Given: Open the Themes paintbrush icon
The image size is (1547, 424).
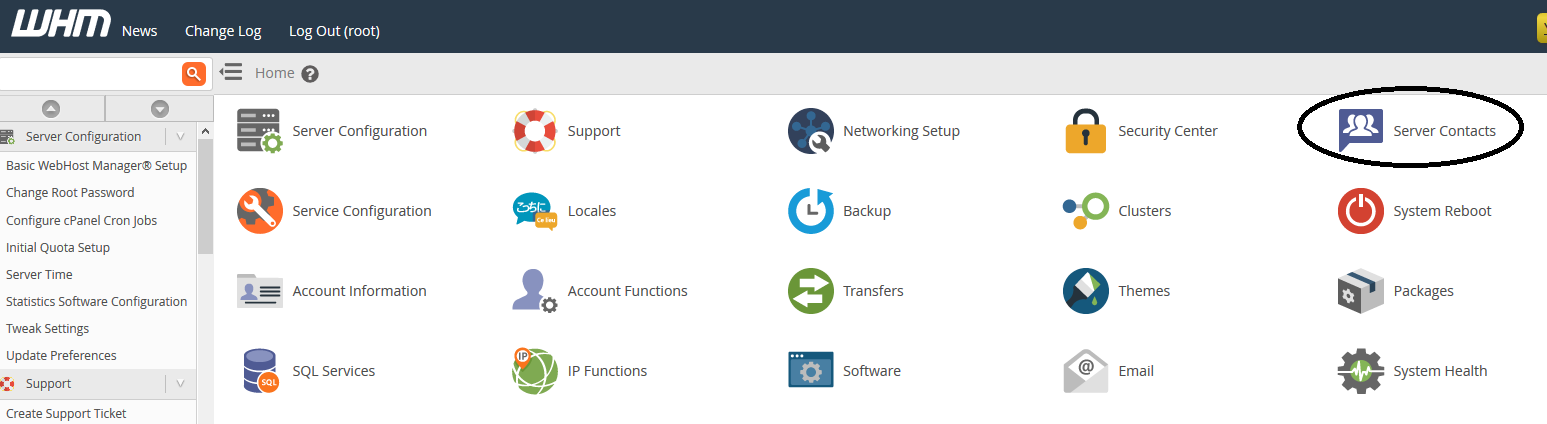Looking at the screenshot, I should (x=1085, y=291).
